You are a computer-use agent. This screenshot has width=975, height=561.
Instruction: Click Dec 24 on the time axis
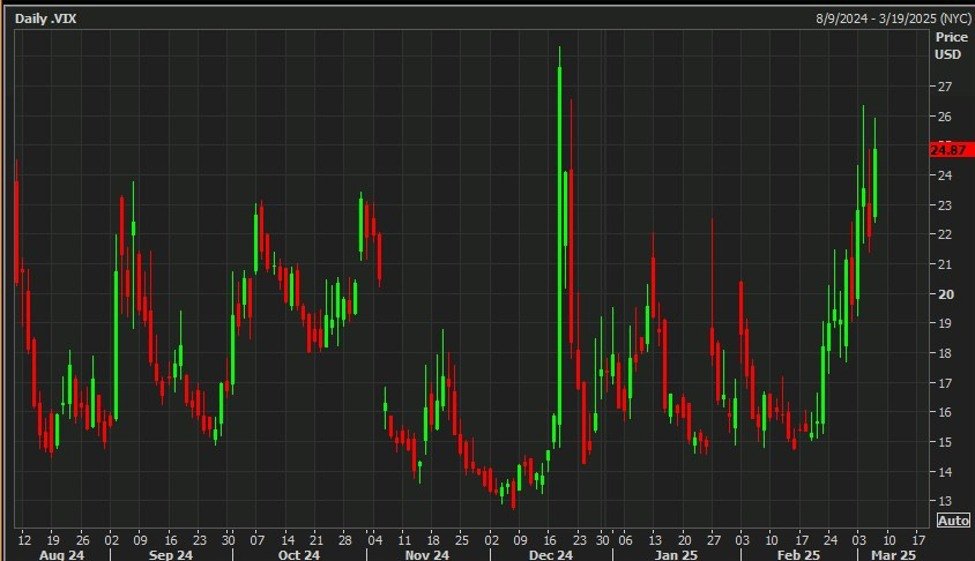point(550,554)
